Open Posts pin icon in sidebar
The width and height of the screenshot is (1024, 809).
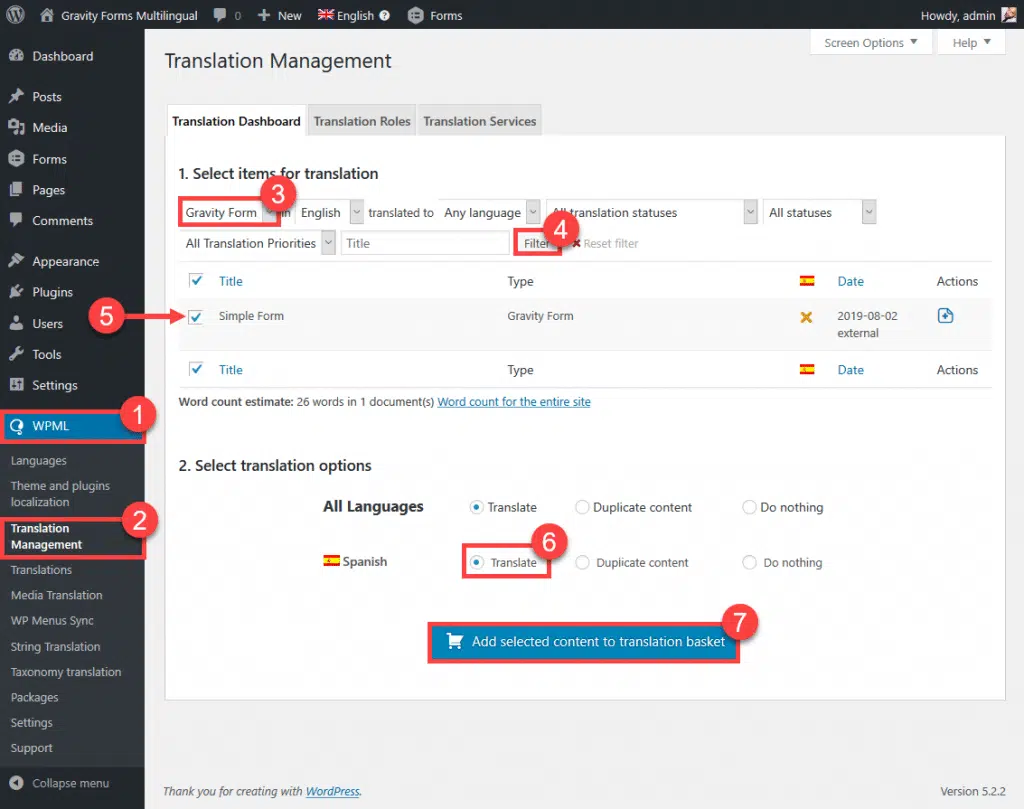[x=16, y=97]
